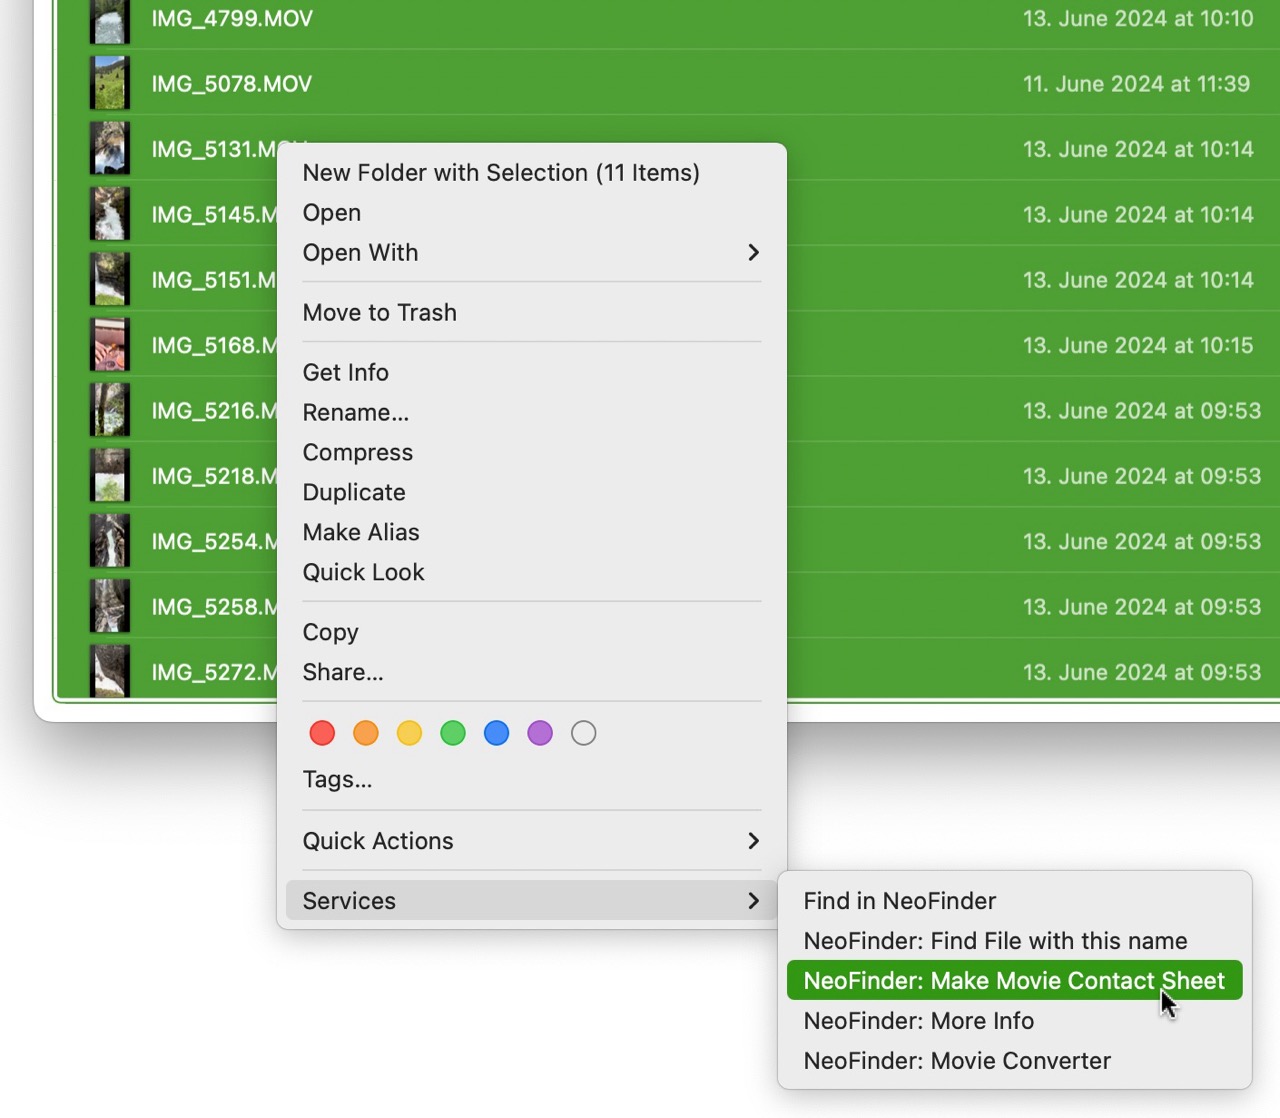
Task: Open the Tags… option
Action: [x=337, y=780]
